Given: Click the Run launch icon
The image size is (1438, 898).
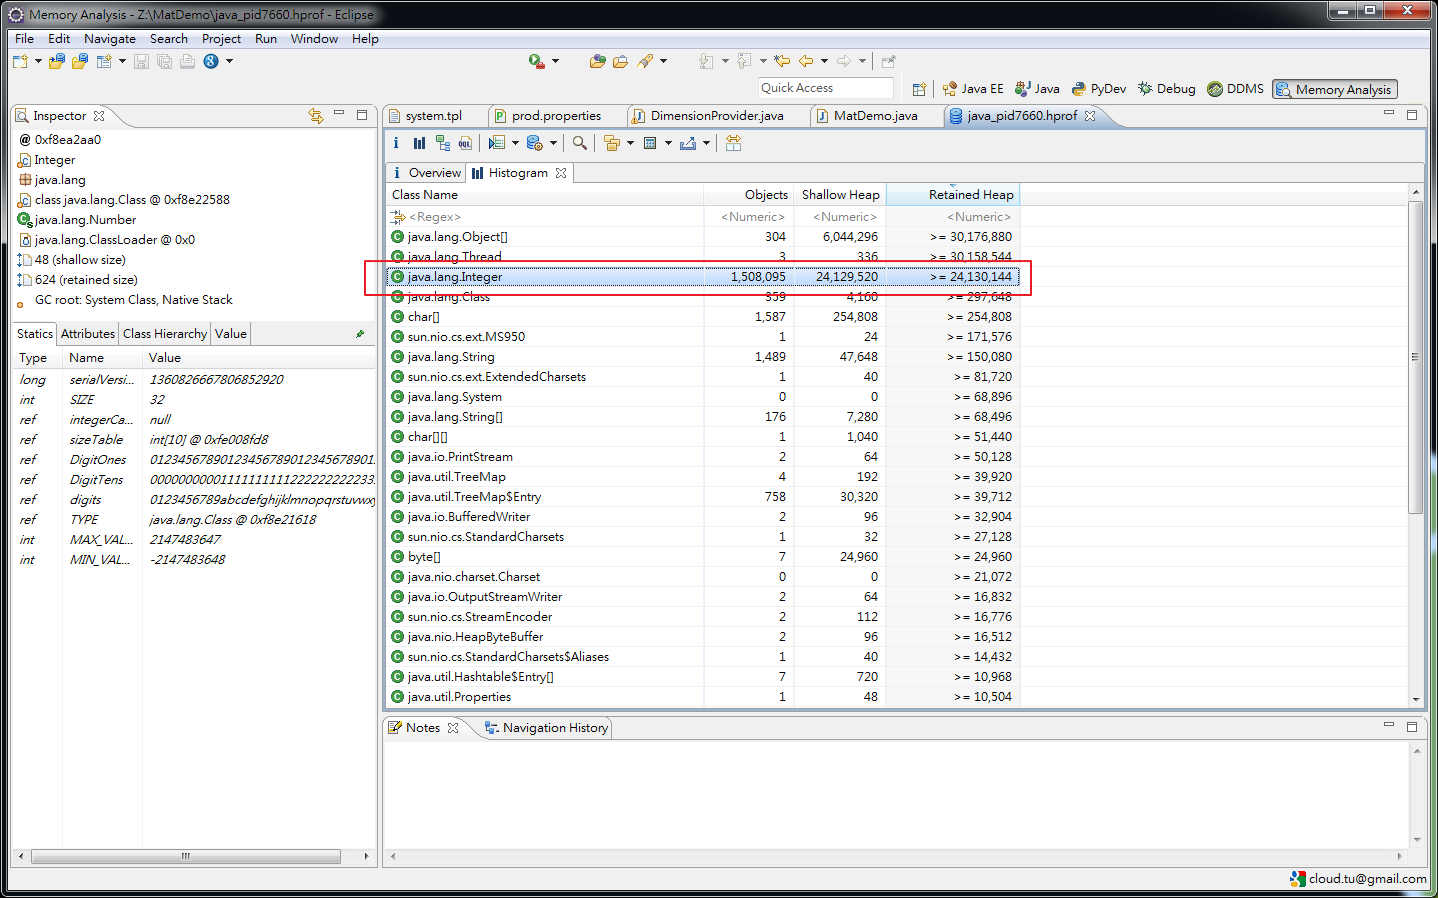Looking at the screenshot, I should 537,61.
